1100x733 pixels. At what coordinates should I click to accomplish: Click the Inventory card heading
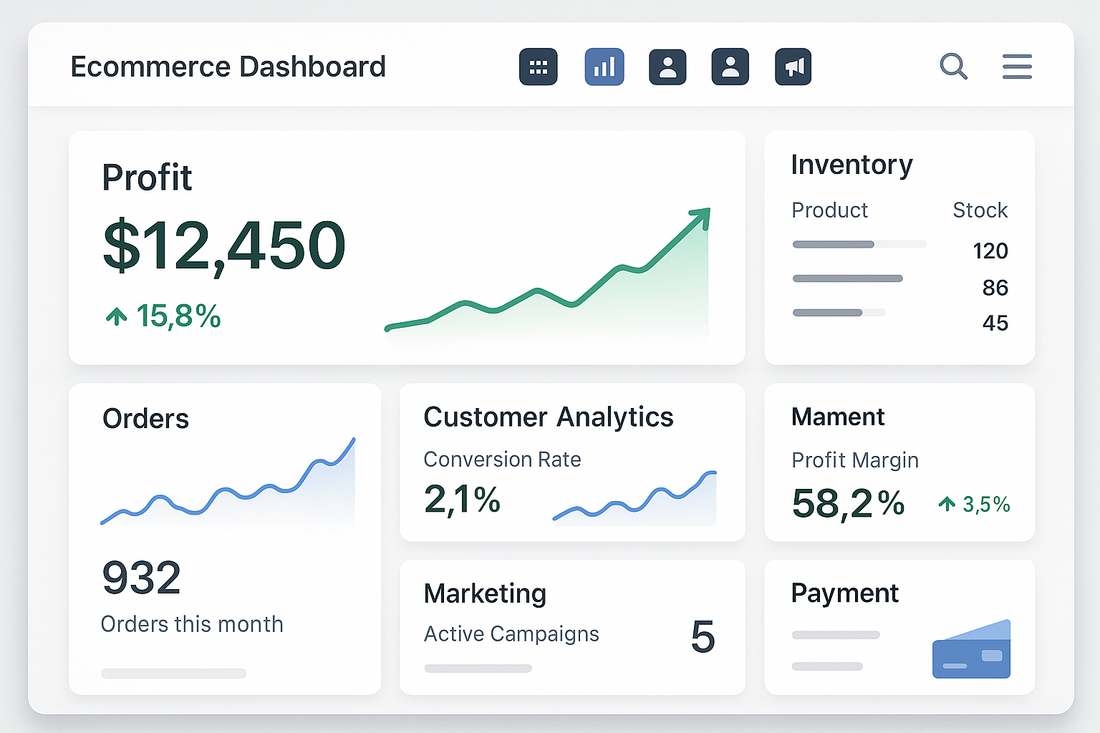[x=852, y=165]
